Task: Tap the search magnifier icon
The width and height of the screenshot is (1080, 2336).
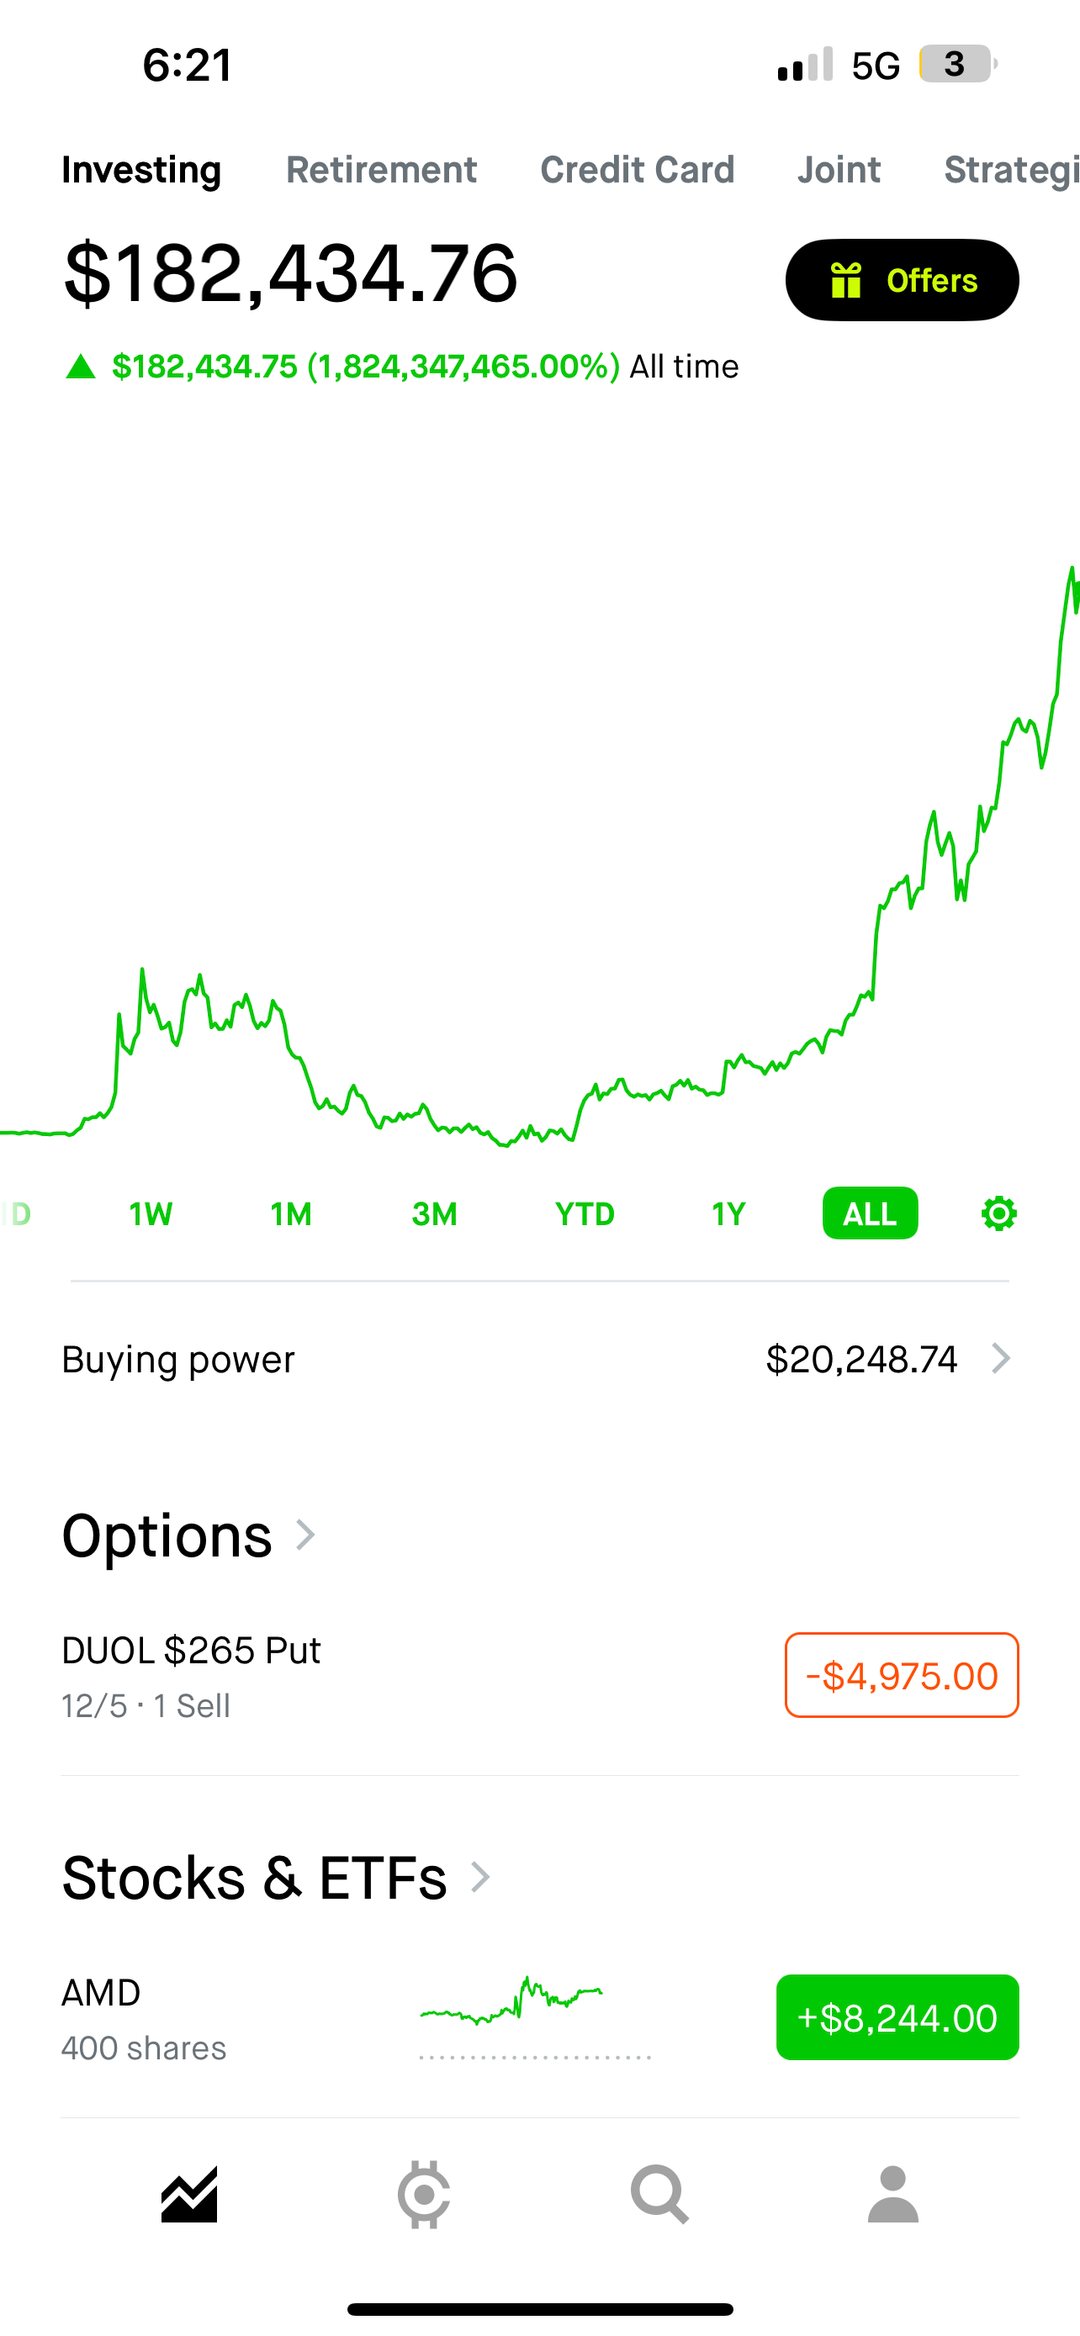Action: (659, 2195)
